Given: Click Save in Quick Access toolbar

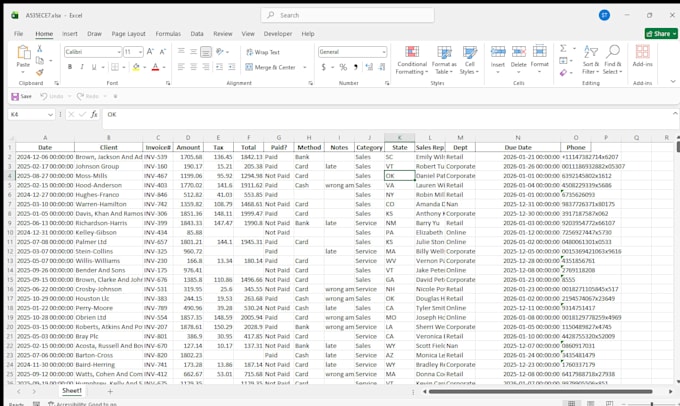Looking at the screenshot, I should 21,96.
